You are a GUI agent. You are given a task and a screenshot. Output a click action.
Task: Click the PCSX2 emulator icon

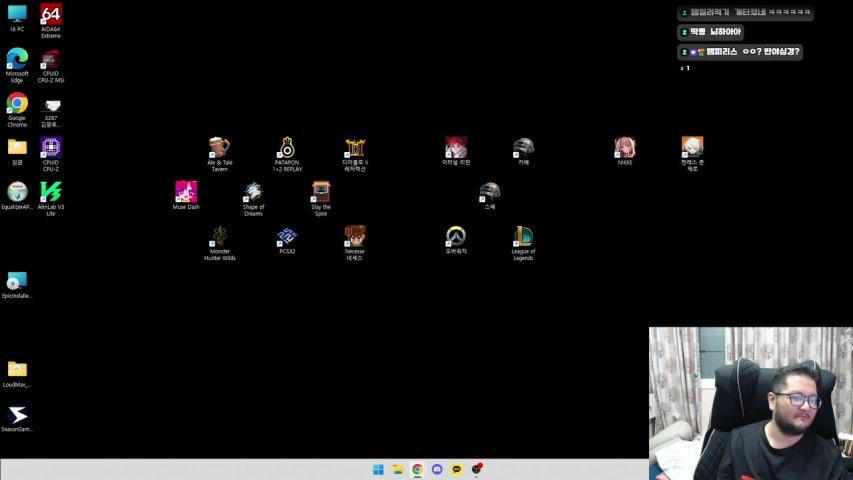click(x=287, y=237)
